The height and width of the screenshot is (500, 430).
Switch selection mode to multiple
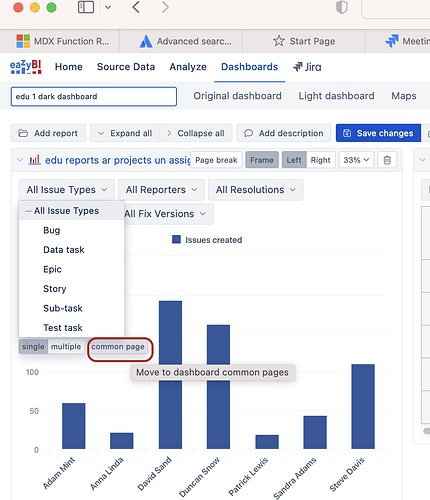click(66, 347)
